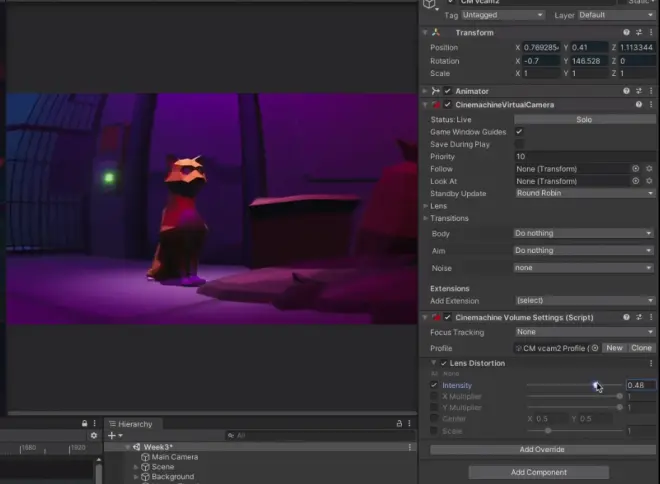Enable the Y Multiplier override checkbox

click(434, 407)
